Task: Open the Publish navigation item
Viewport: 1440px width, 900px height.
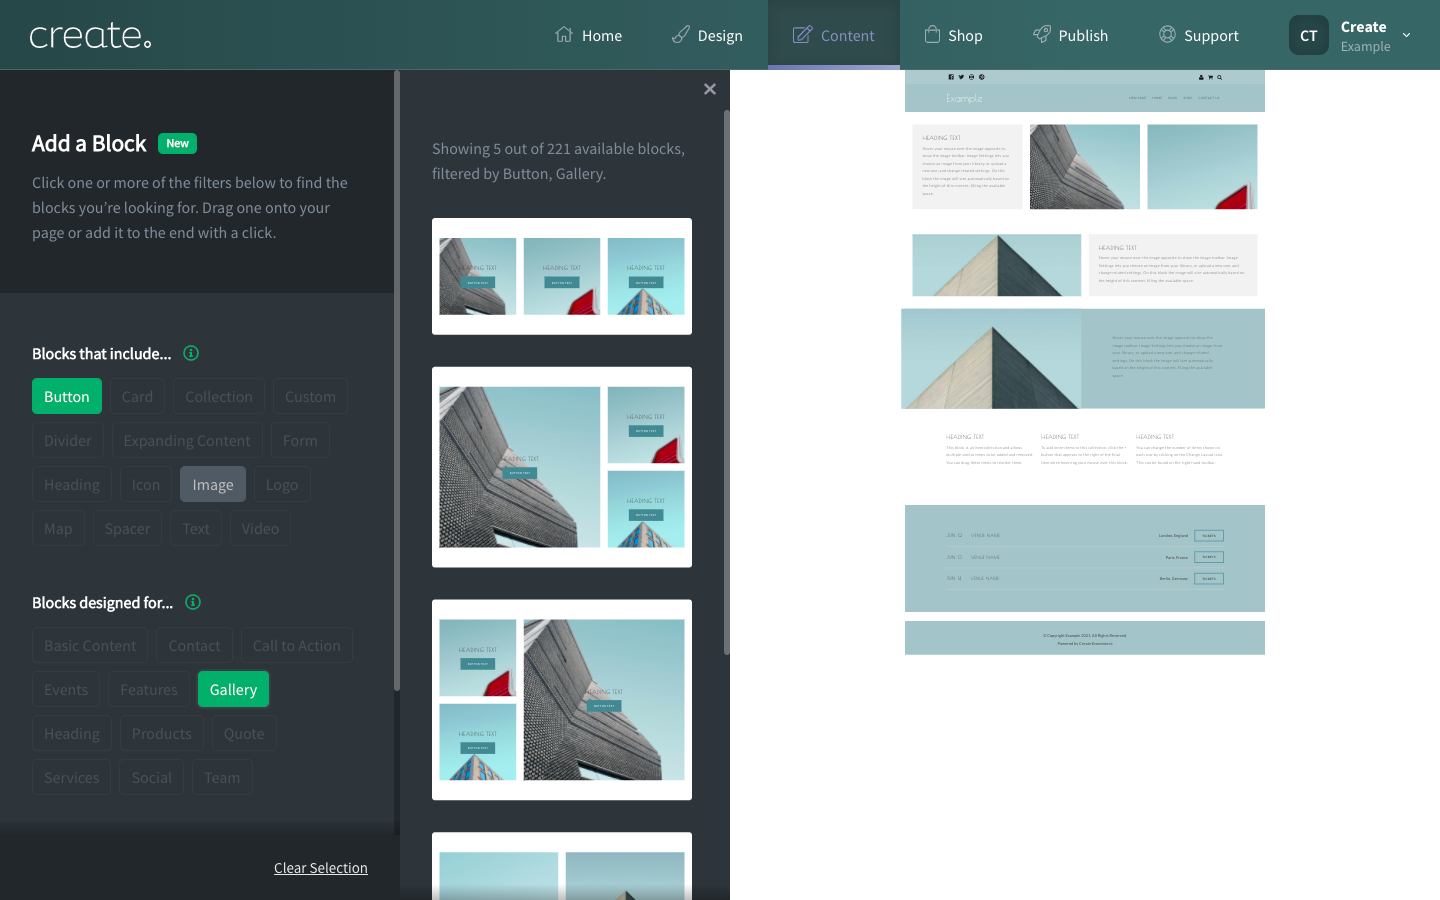Action: coord(1070,35)
